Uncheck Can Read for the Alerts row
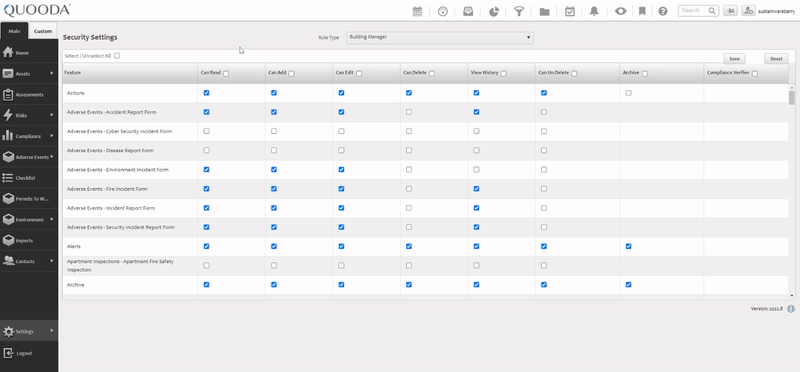This screenshot has width=800, height=372. (x=206, y=246)
